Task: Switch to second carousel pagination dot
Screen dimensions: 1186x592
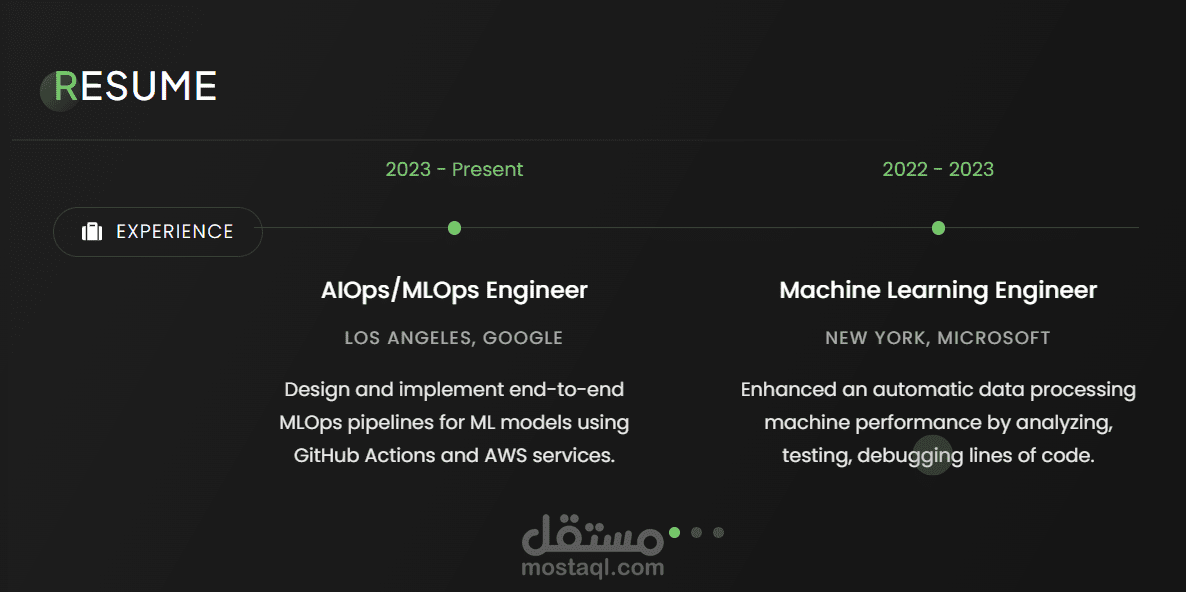Action: click(x=697, y=532)
